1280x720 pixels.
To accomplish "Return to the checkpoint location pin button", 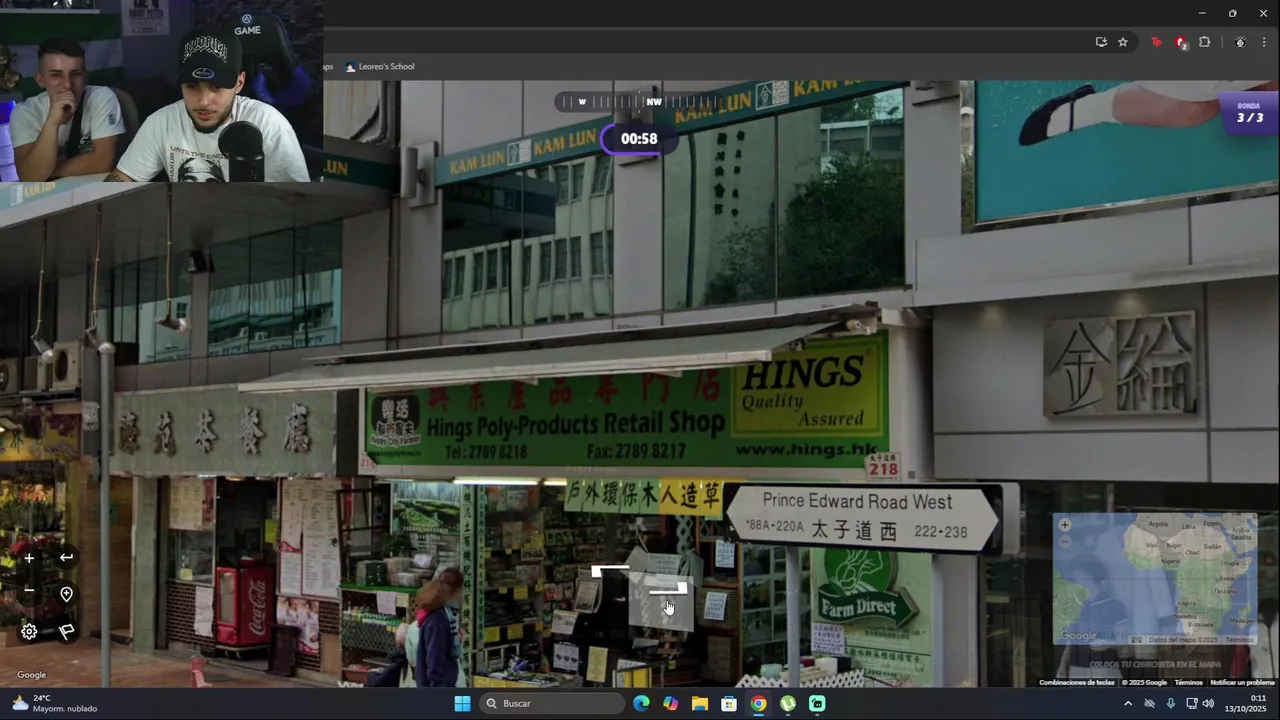I will click(66, 594).
